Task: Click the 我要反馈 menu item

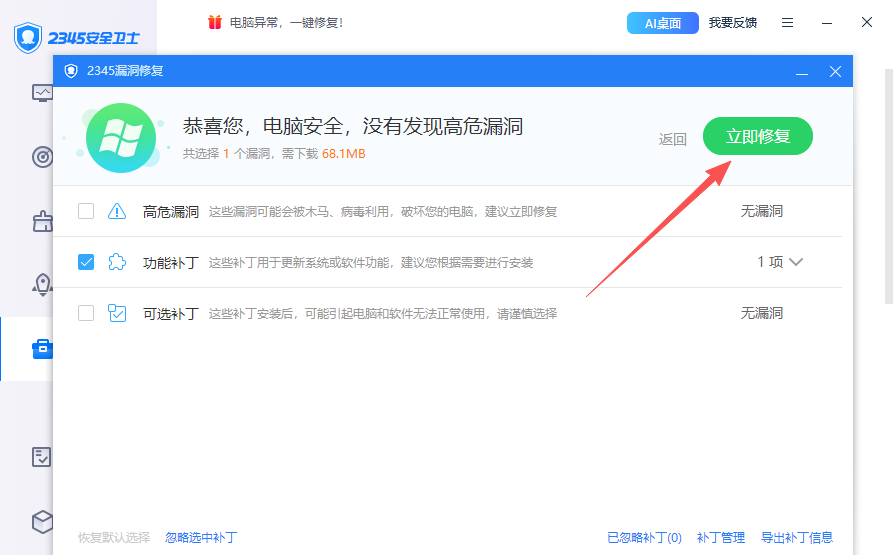Action: pyautogui.click(x=733, y=22)
